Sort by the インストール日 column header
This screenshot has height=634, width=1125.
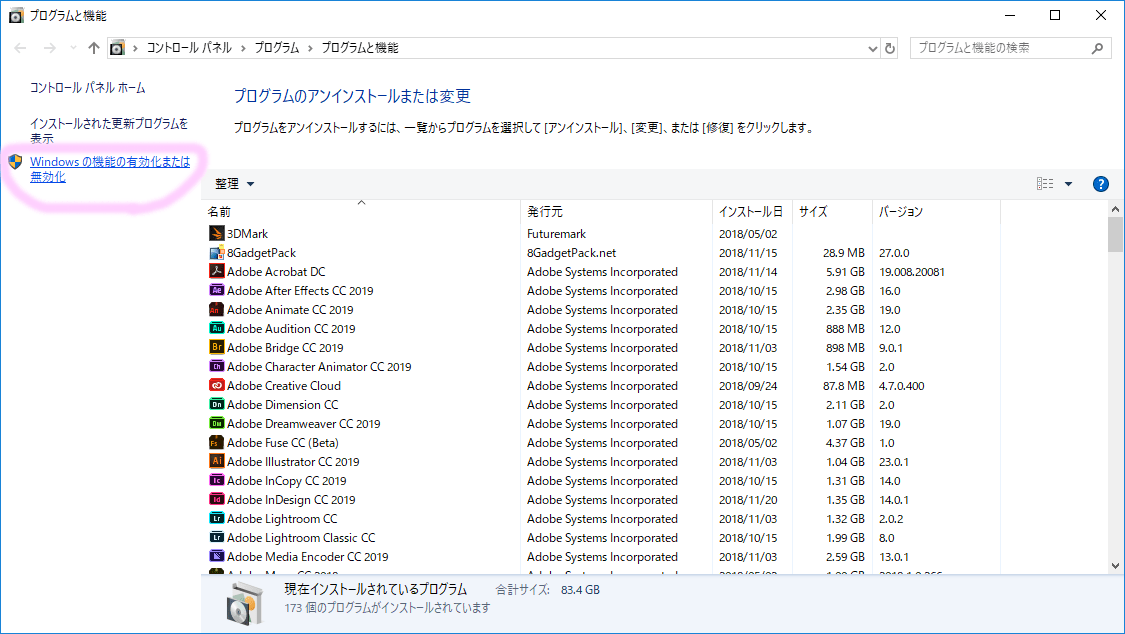coord(752,212)
